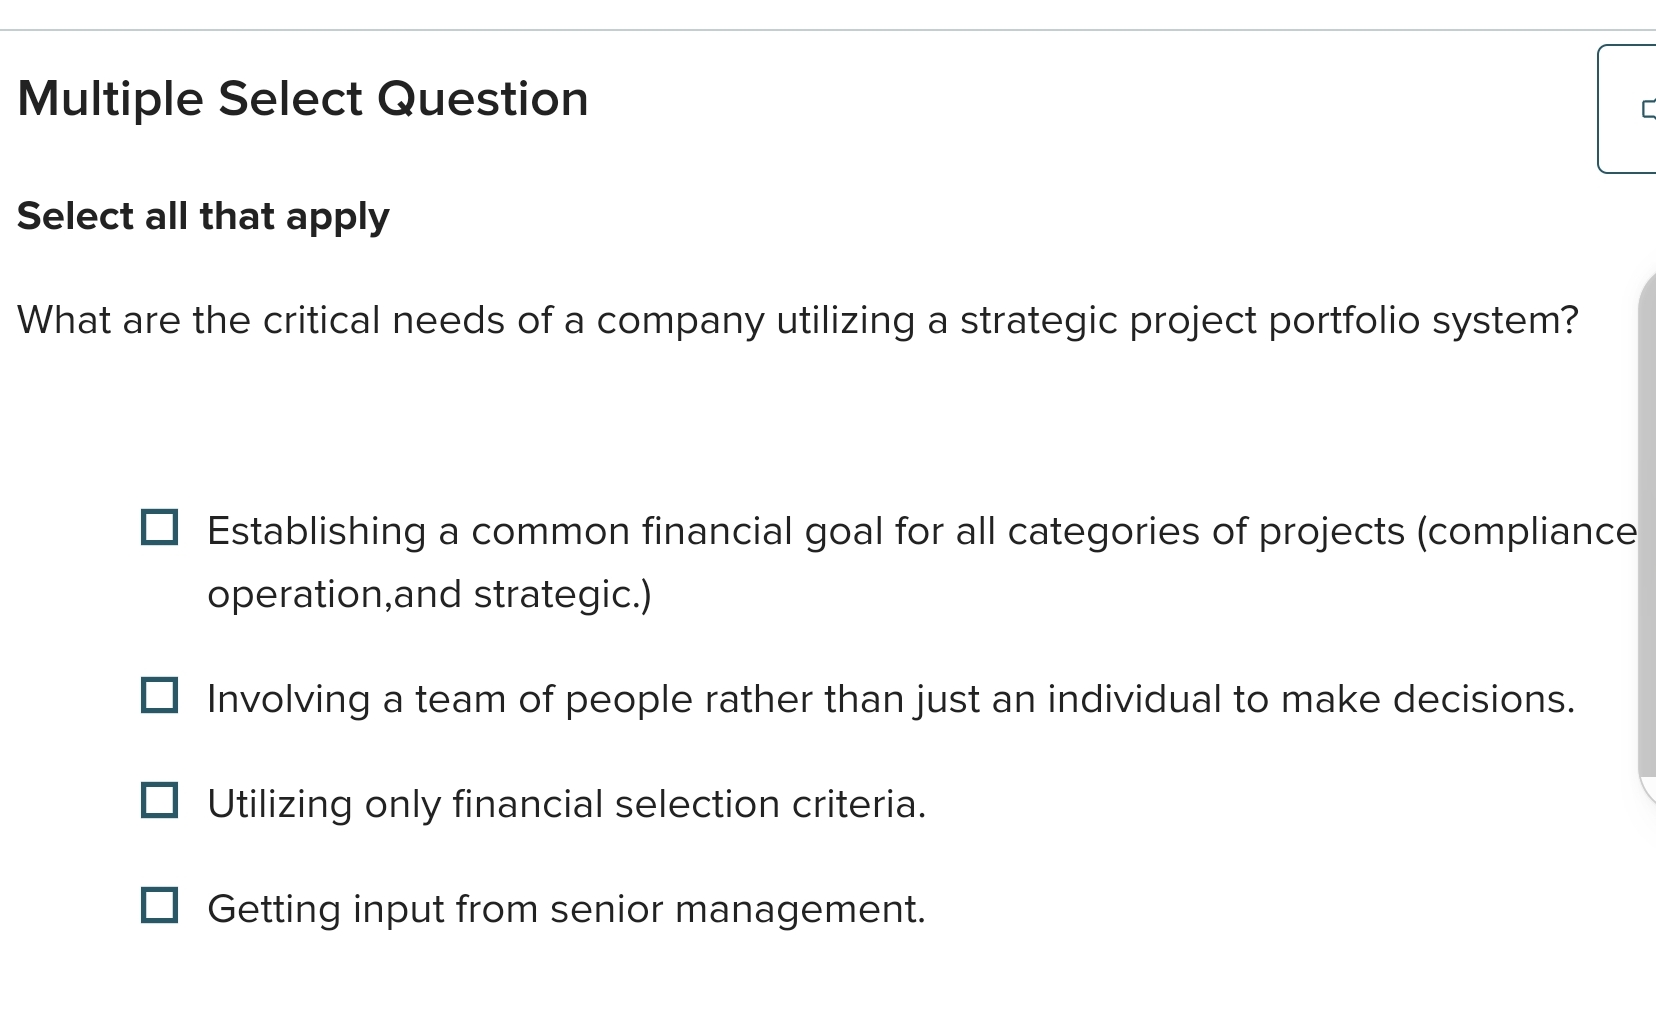Click answer text about senior management input

[566, 908]
